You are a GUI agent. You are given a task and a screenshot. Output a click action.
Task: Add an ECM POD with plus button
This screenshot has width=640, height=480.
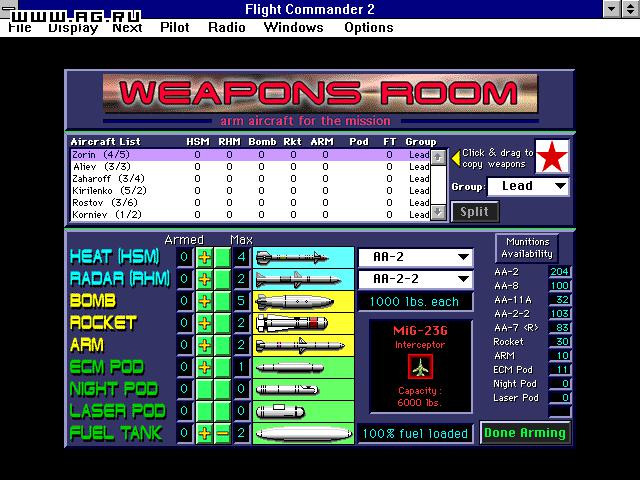coord(204,368)
